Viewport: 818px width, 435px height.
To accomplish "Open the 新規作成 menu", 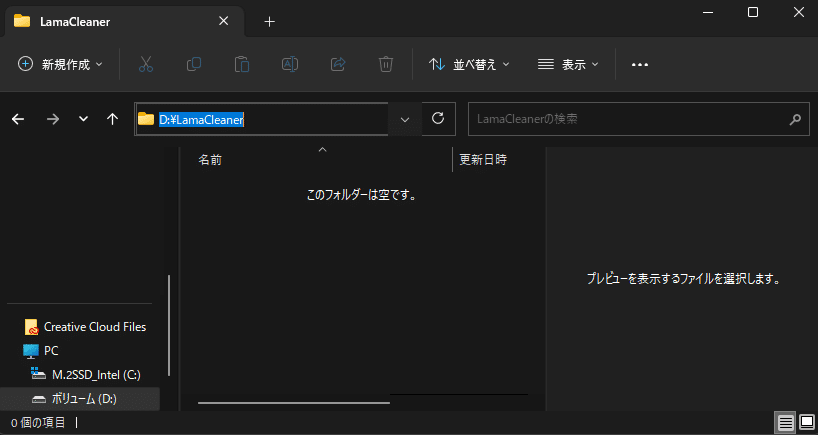I will (60, 64).
